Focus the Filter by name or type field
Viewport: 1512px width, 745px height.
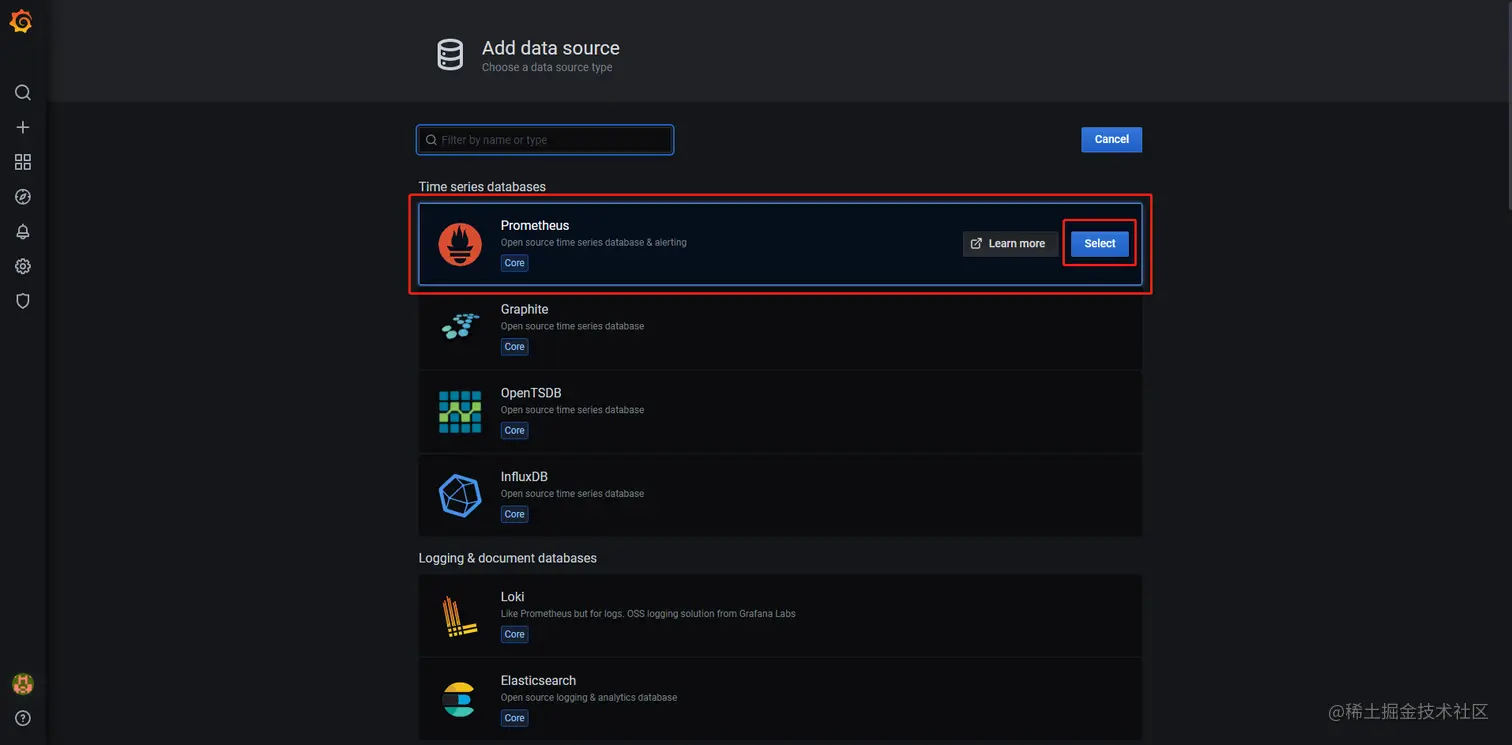(545, 140)
